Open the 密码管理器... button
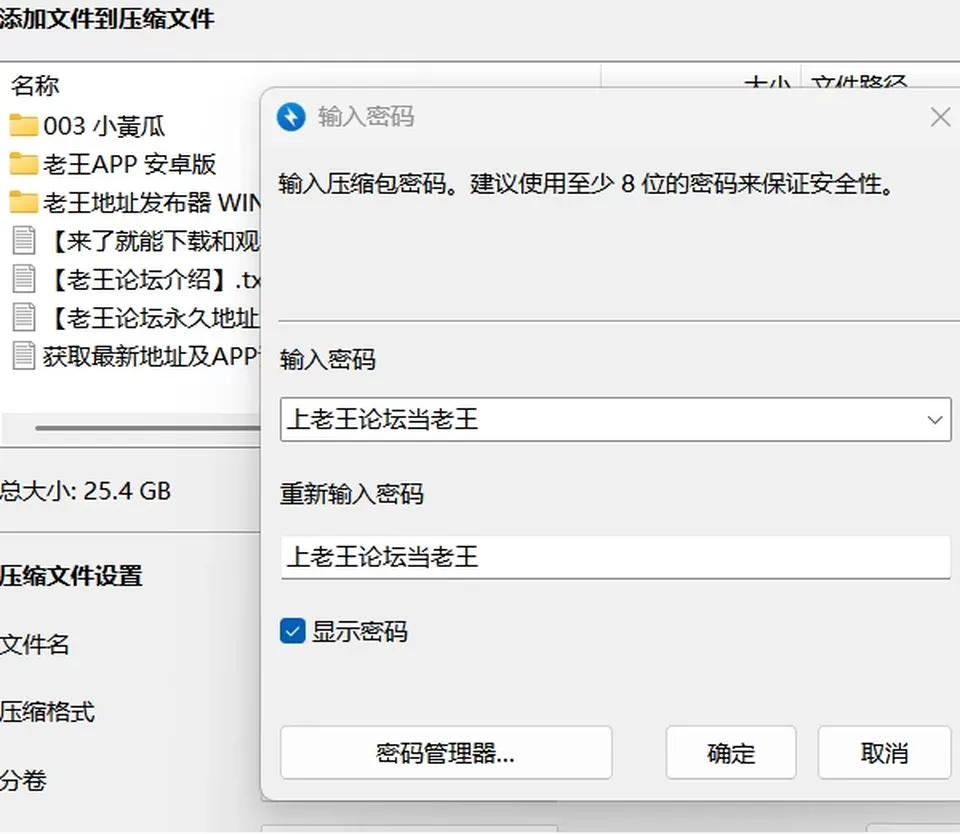Screen dimensions: 960x834 446,753
